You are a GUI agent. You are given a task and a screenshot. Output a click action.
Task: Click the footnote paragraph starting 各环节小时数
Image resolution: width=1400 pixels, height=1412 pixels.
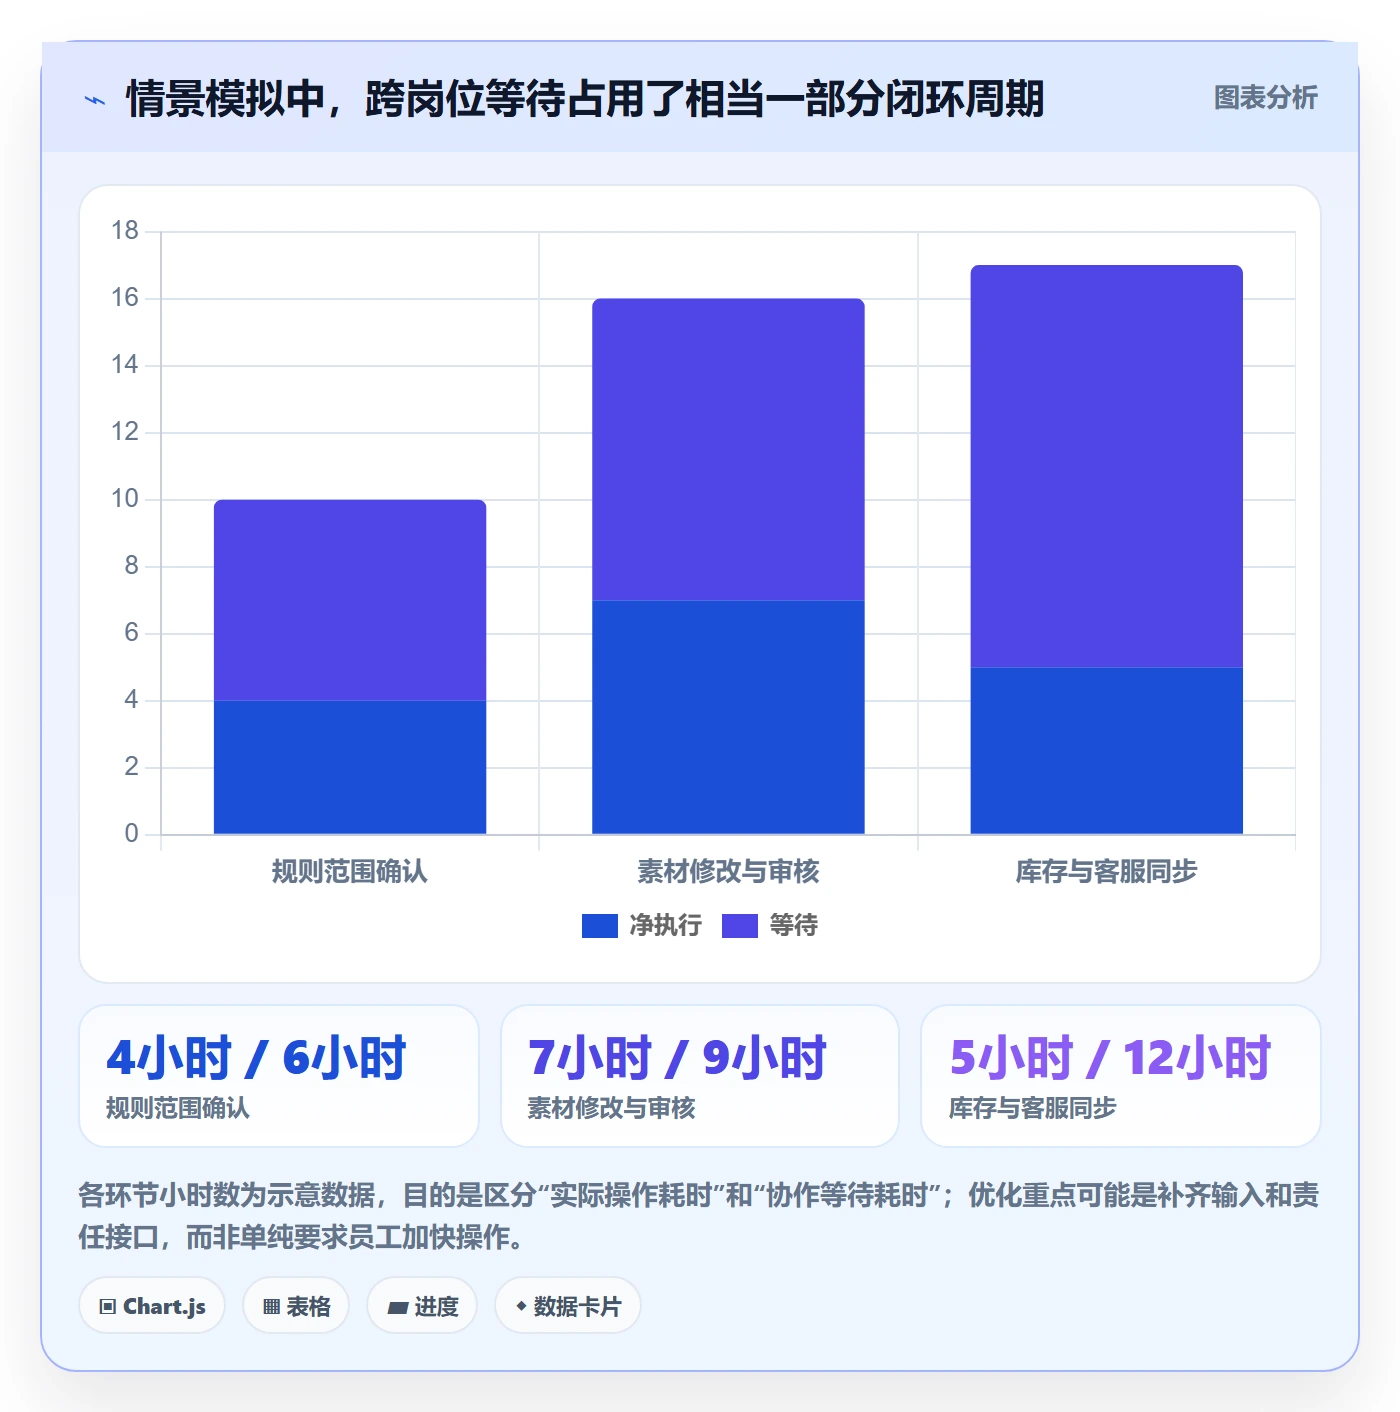click(x=699, y=1216)
